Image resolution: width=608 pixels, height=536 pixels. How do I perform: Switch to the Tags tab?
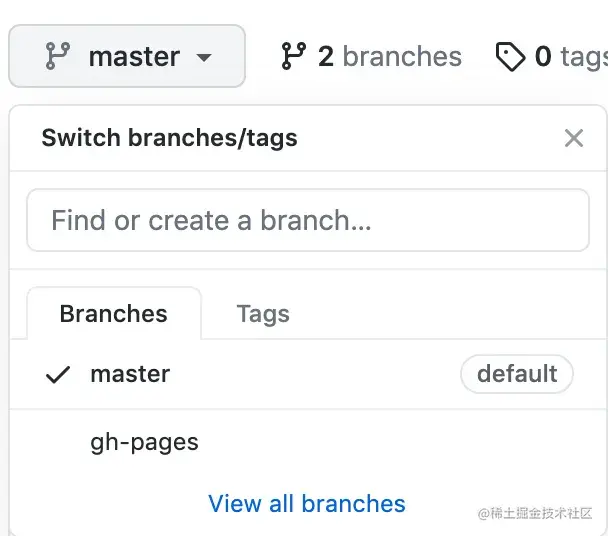[x=263, y=314]
